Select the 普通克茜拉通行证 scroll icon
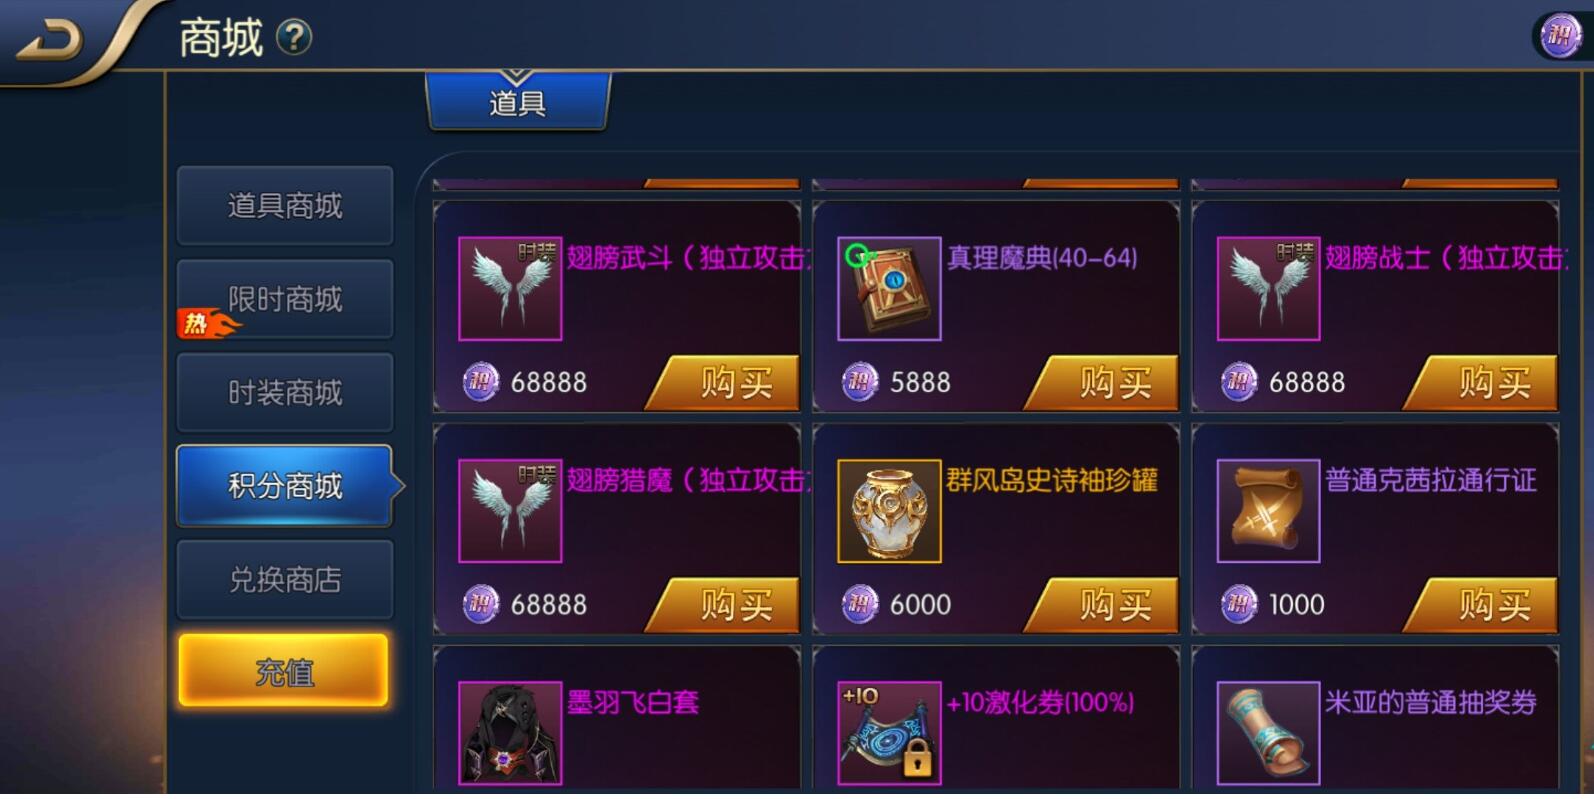This screenshot has width=1594, height=799. 1268,510
